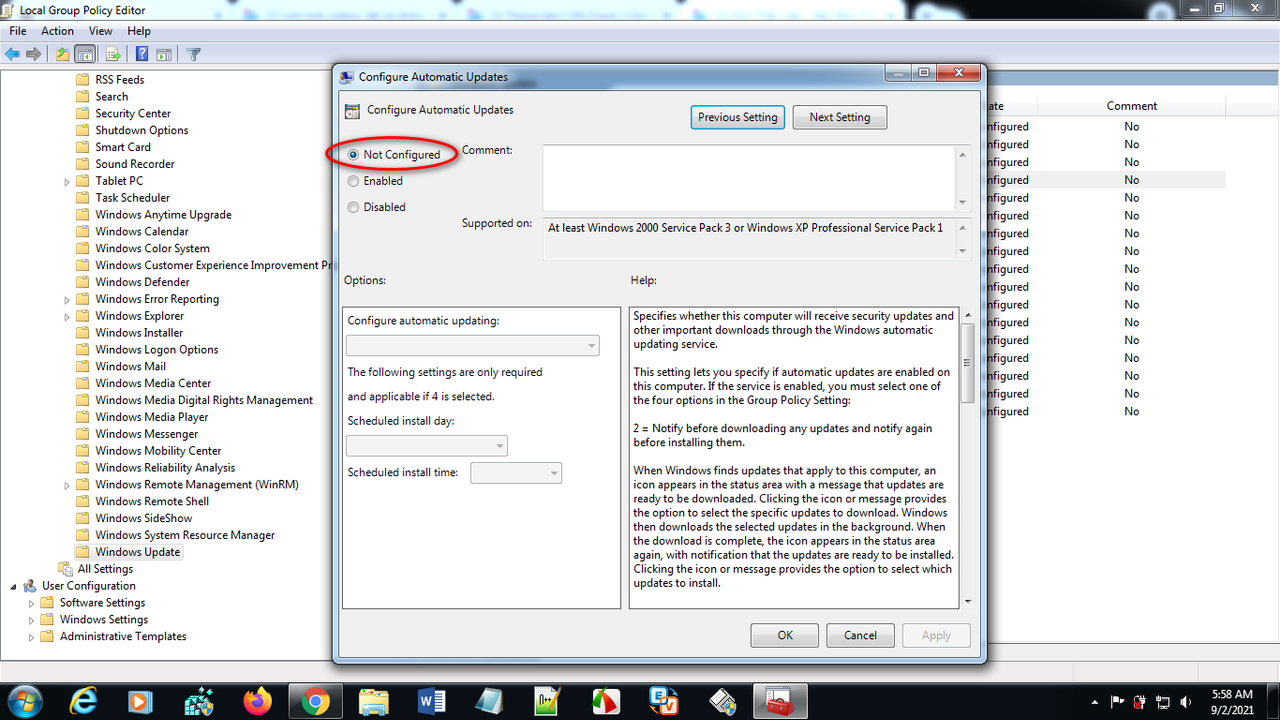Expand Windows Settings under User Configuration

pyautogui.click(x=32, y=620)
